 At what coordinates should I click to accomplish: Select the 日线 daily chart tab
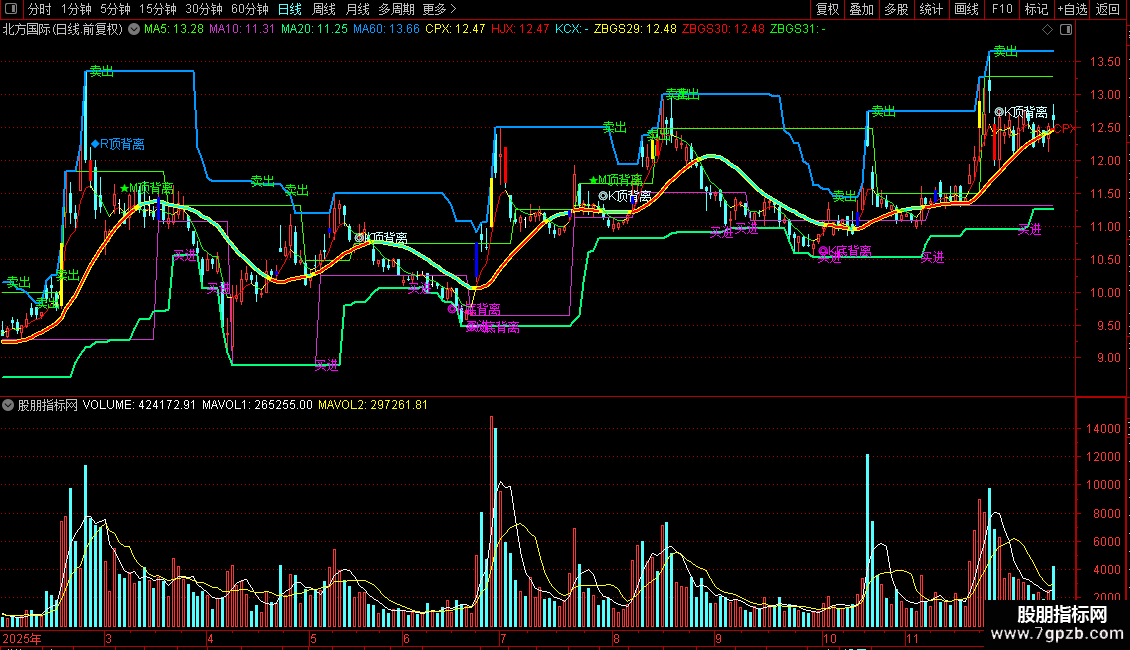click(x=290, y=9)
